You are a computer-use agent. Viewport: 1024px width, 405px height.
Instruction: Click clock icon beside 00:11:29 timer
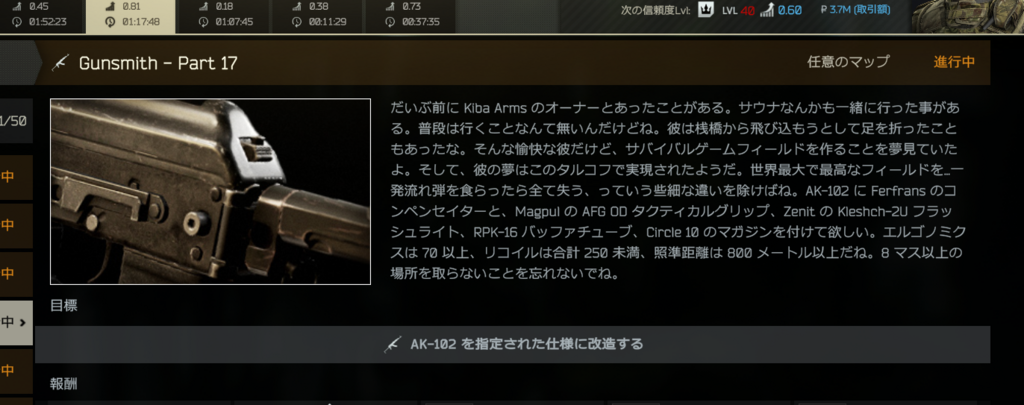coord(297,22)
